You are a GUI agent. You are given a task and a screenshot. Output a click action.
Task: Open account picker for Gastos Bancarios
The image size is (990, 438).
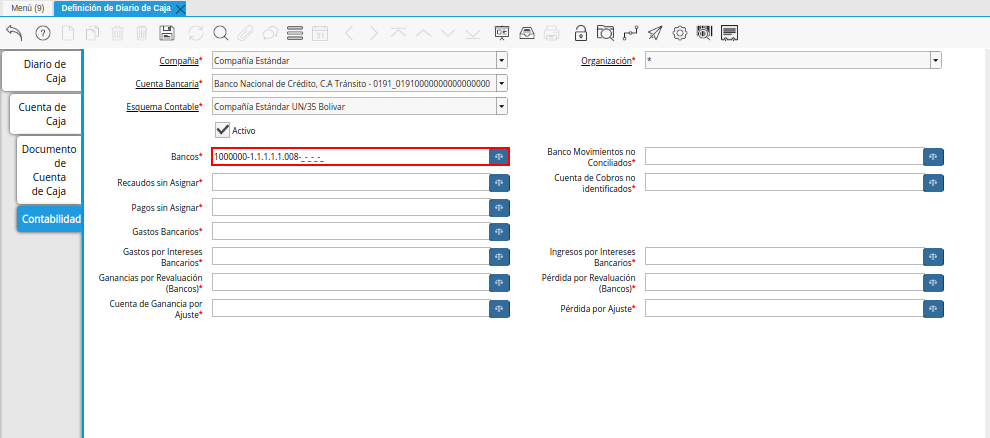pos(499,232)
